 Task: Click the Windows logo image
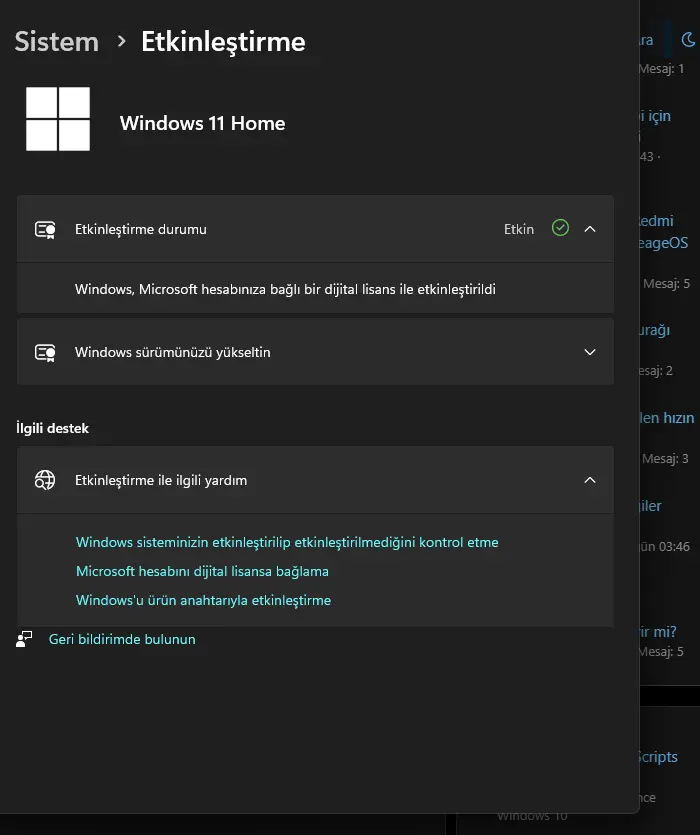[58, 119]
